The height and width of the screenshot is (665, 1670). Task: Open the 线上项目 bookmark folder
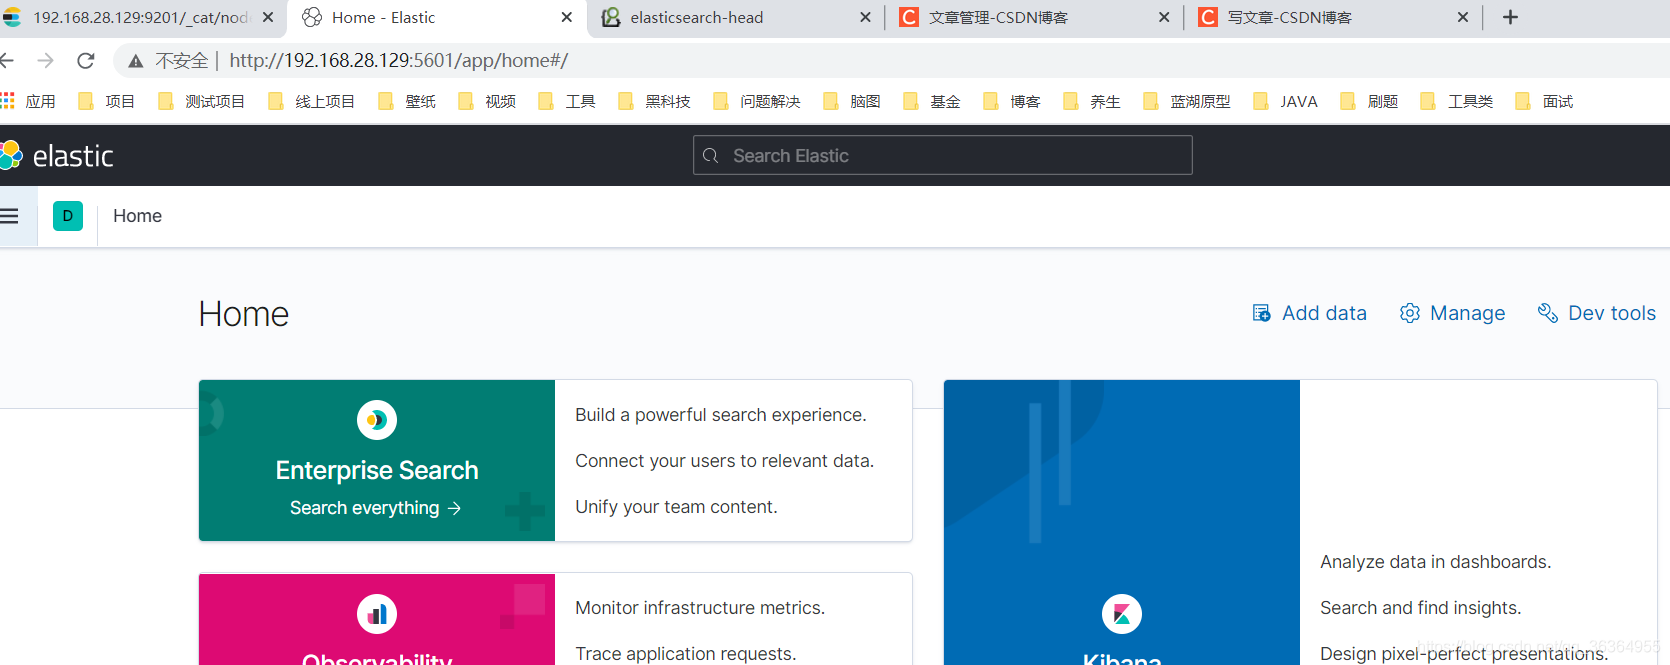(312, 101)
